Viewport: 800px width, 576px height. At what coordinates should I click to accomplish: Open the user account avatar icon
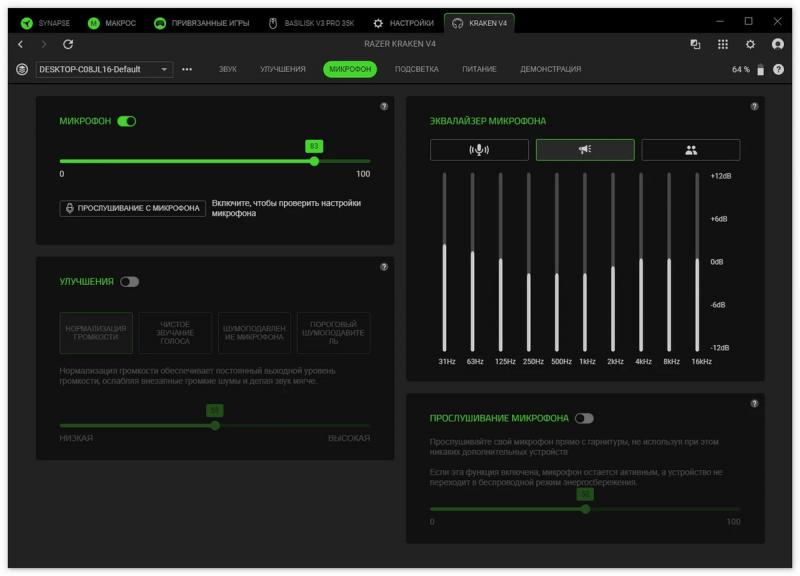pos(778,44)
